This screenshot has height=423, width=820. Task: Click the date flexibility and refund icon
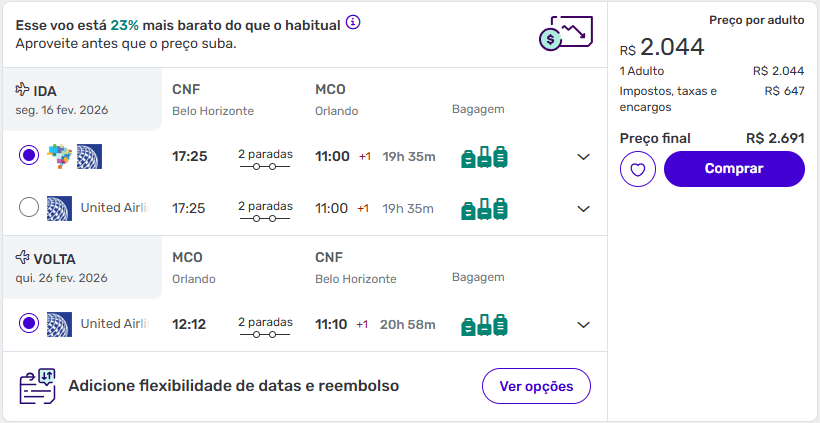[x=38, y=386]
